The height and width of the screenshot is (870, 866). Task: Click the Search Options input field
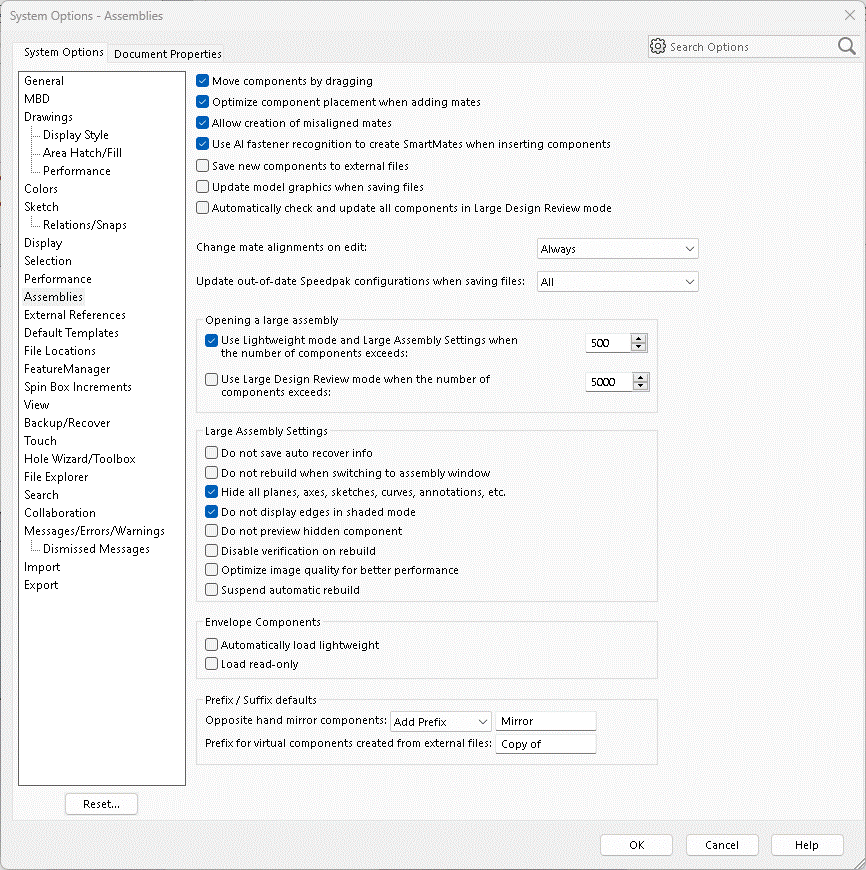point(752,47)
